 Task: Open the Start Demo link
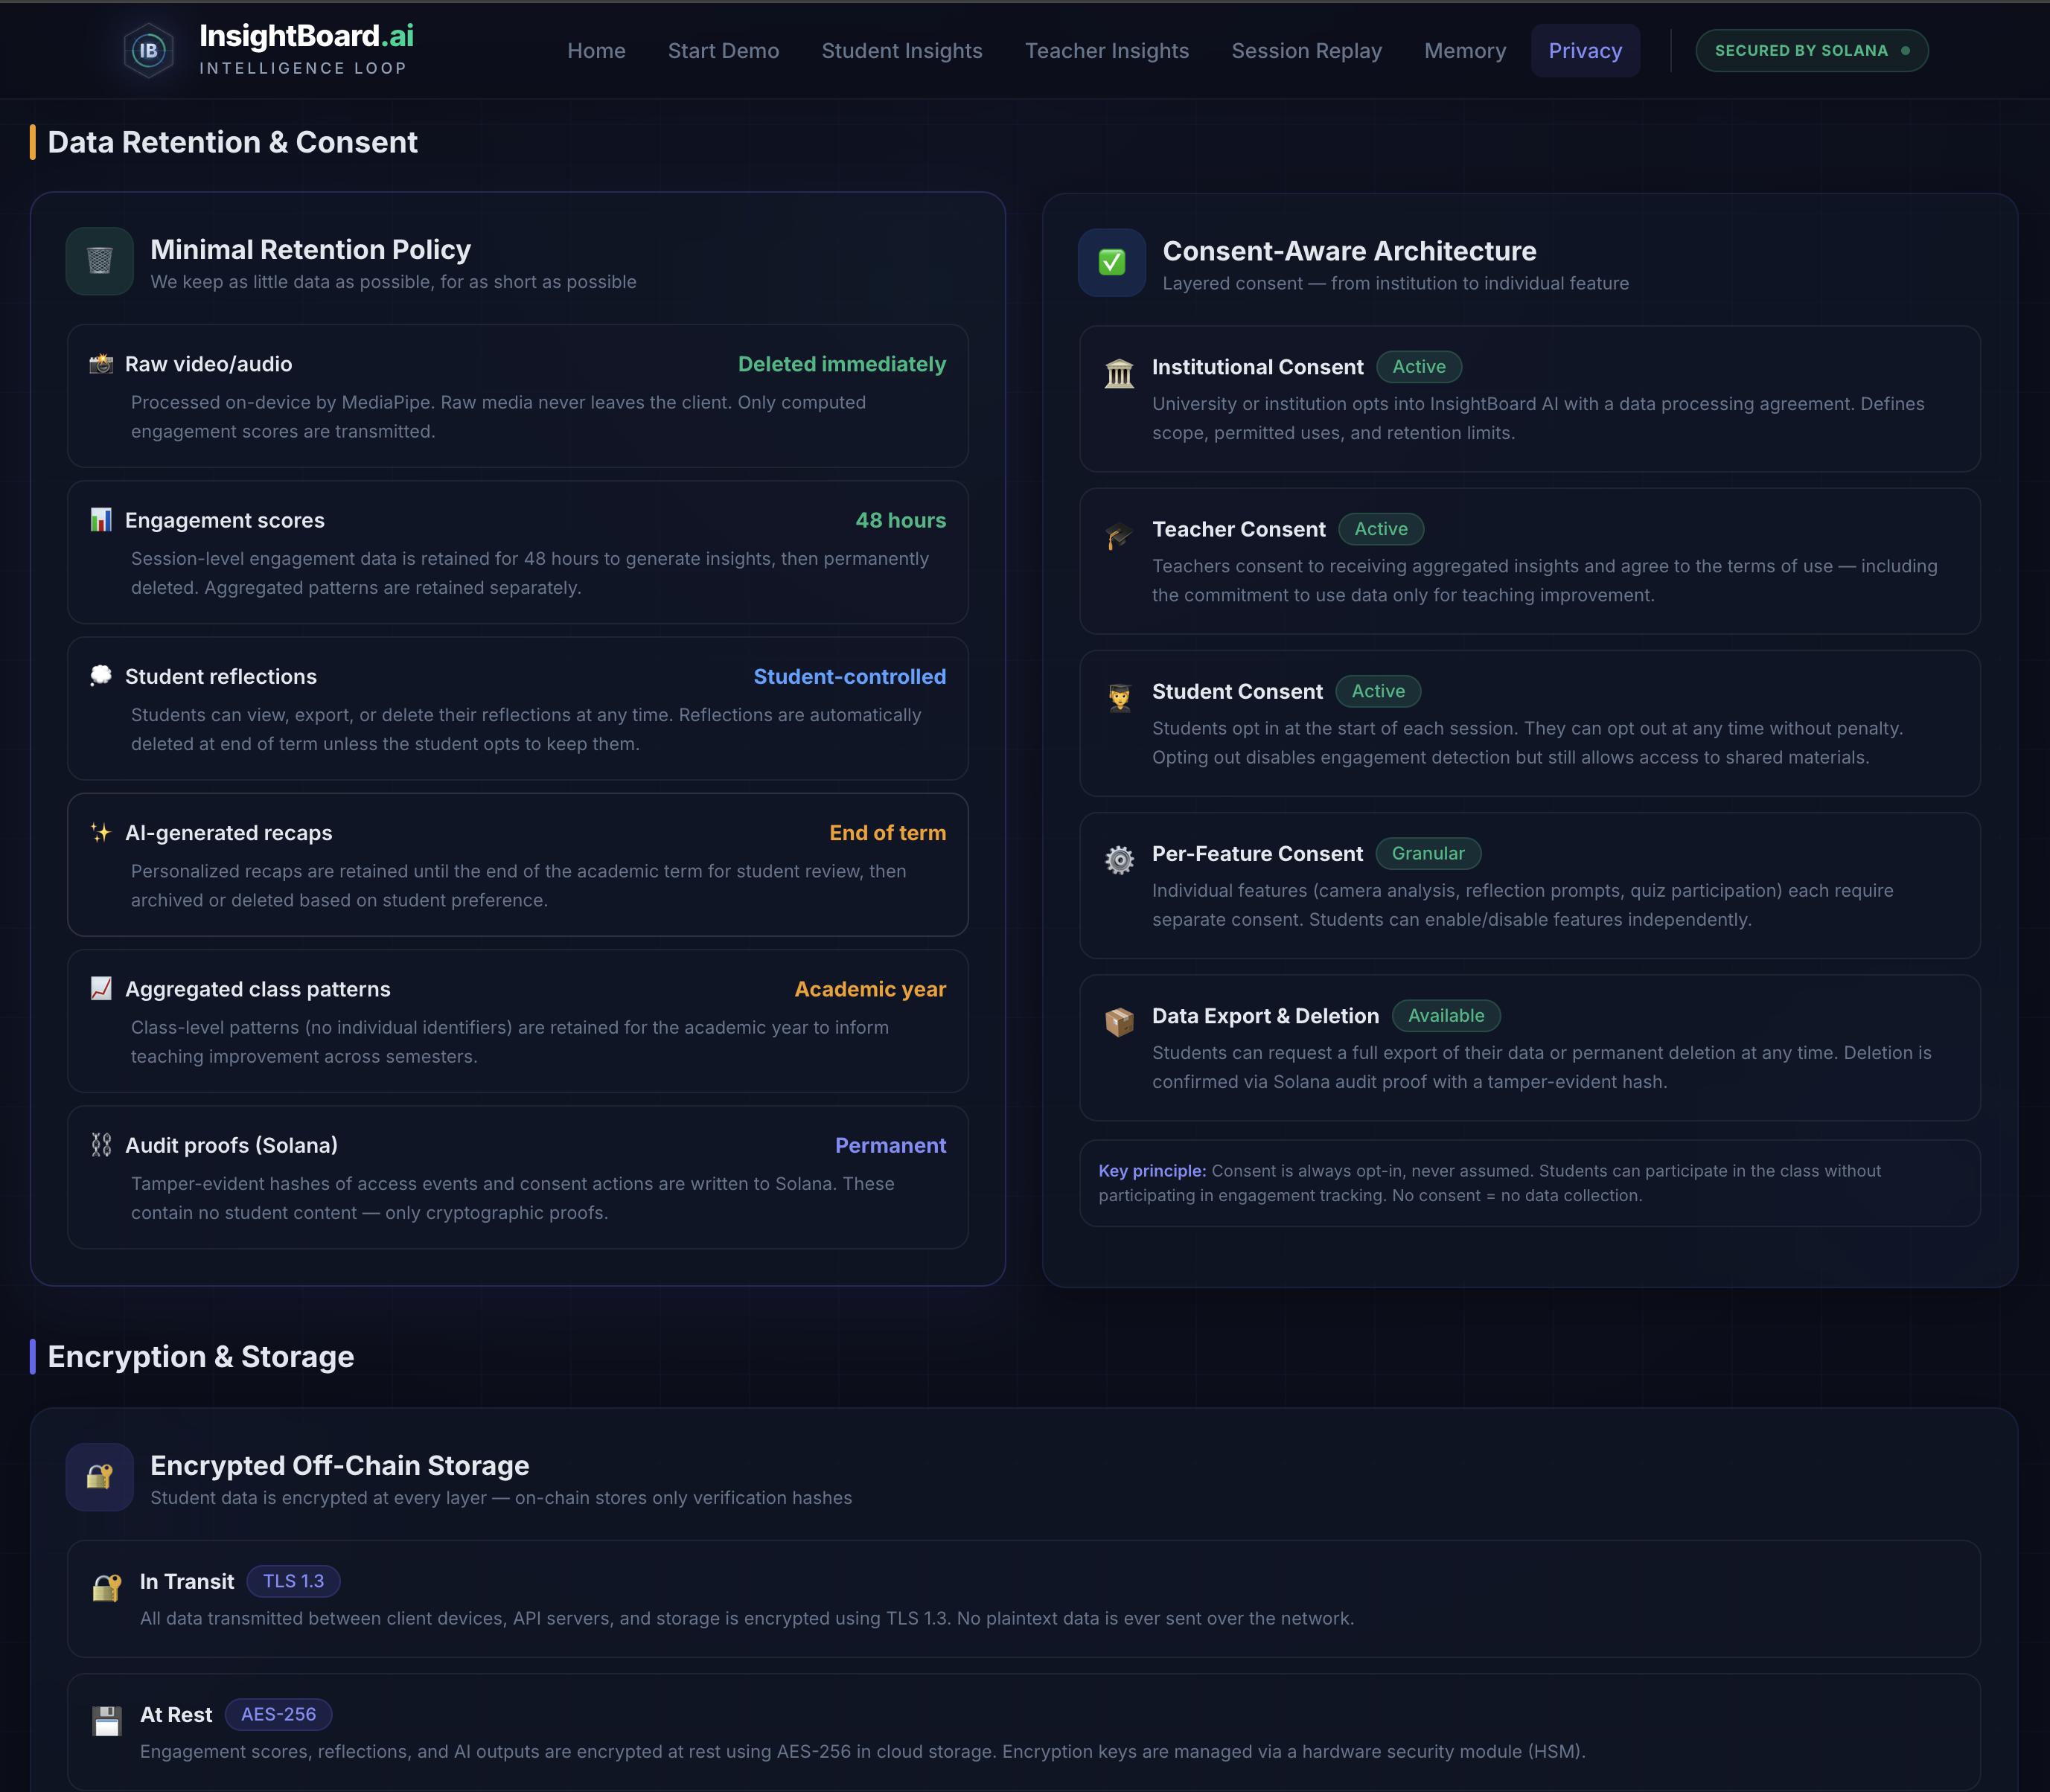pyautogui.click(x=723, y=51)
